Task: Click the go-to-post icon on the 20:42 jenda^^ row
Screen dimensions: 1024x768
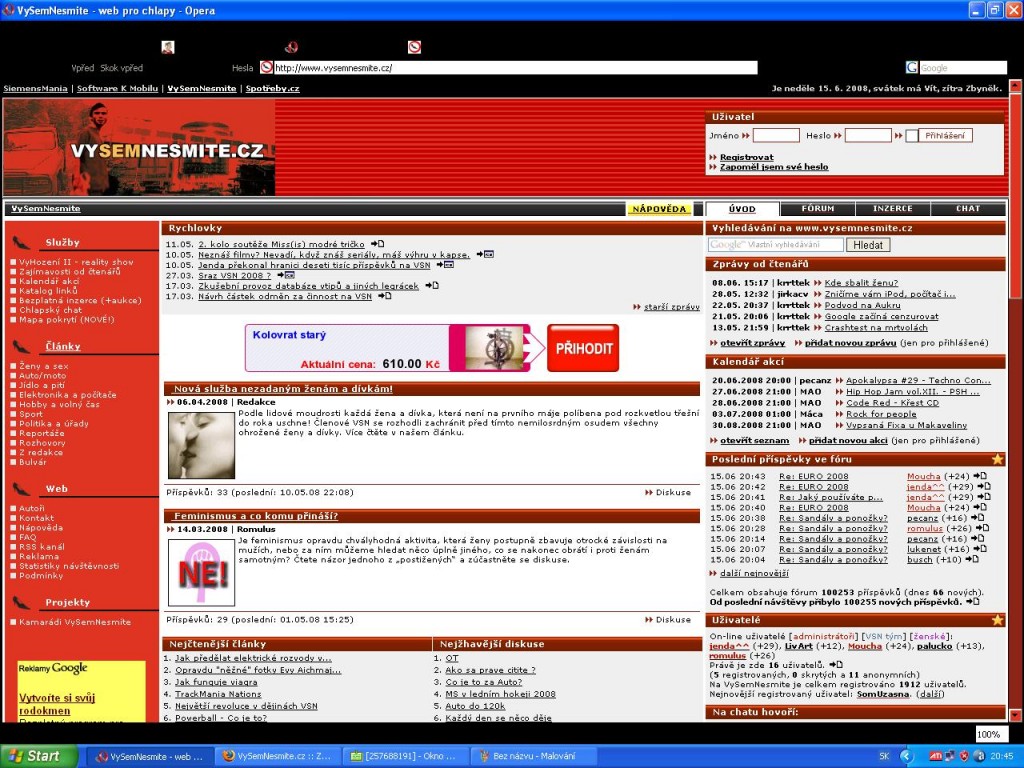Action: click(984, 487)
